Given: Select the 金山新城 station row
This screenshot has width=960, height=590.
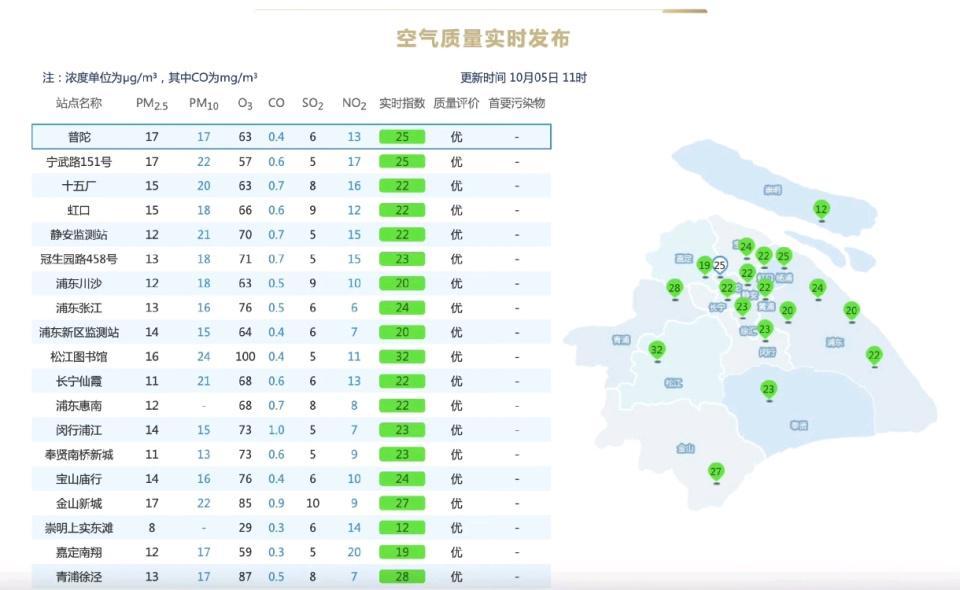Looking at the screenshot, I should tap(291, 503).
